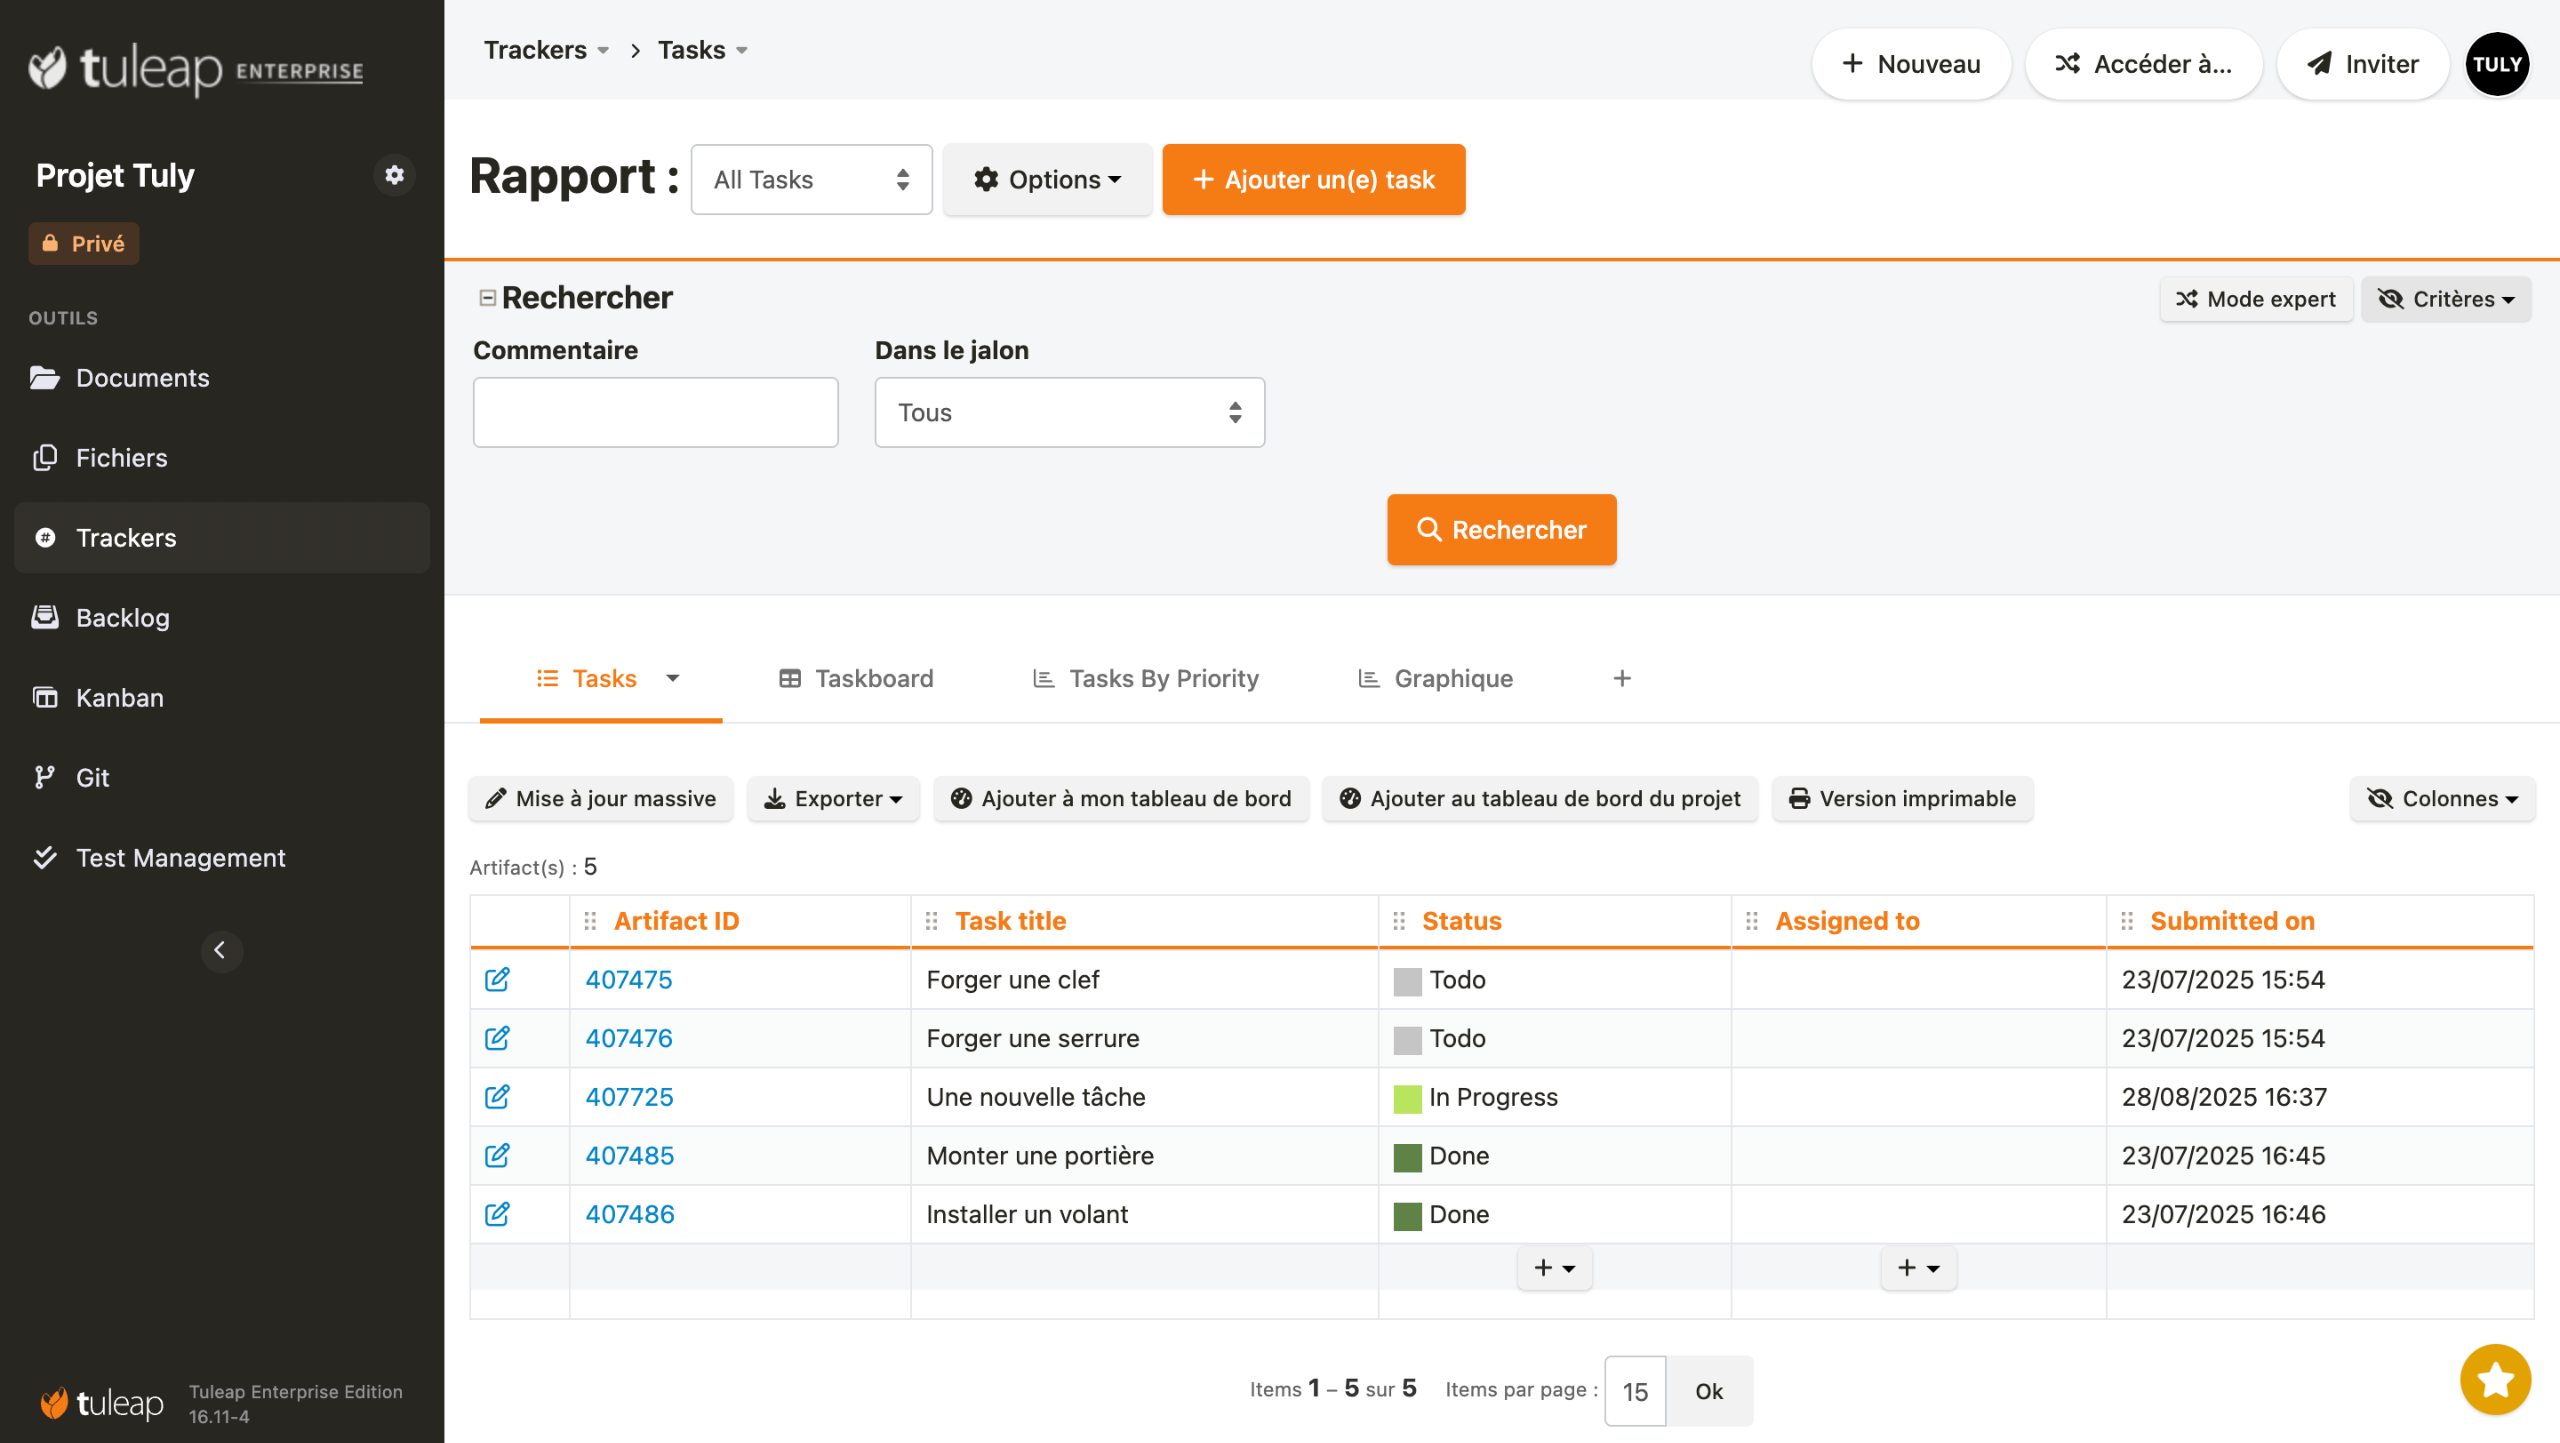The width and height of the screenshot is (2560, 1443).
Task: Click the edit icon for artifact 407475
Action: tap(497, 979)
